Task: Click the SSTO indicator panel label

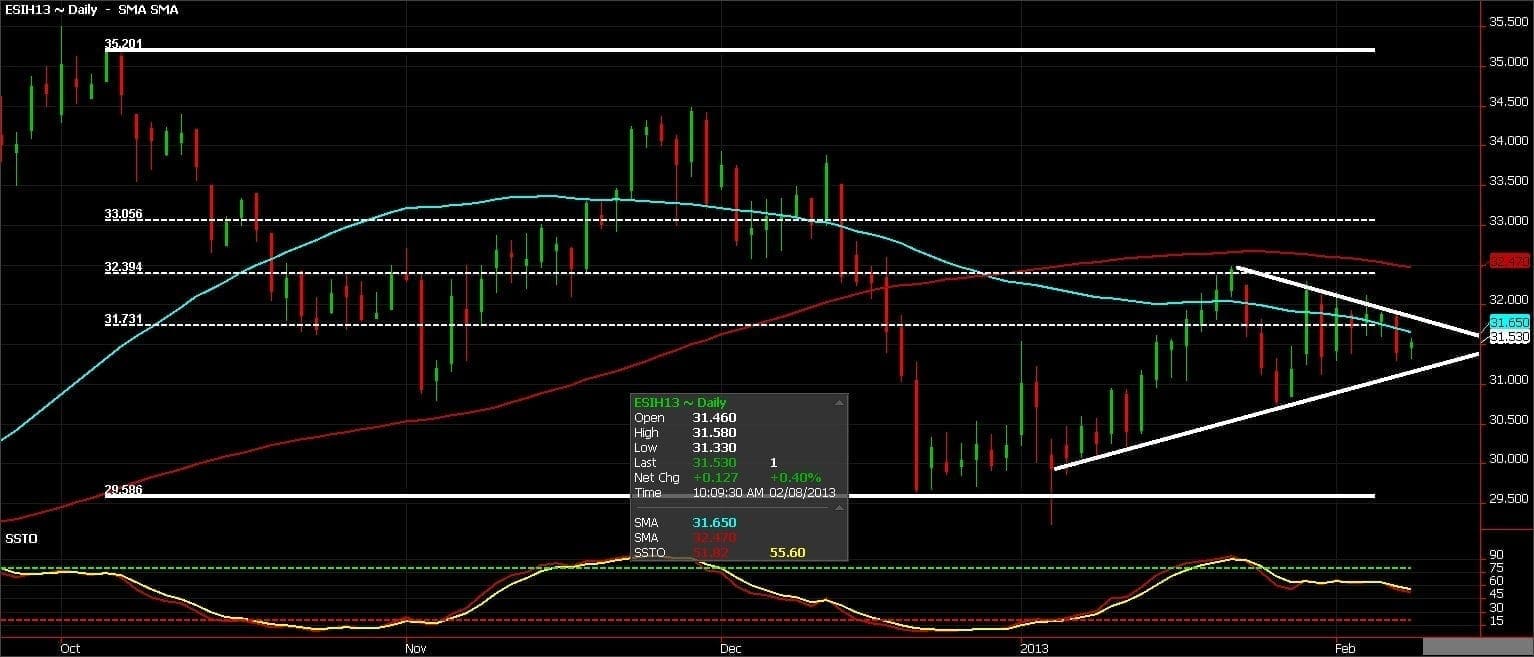Action: click(20, 539)
